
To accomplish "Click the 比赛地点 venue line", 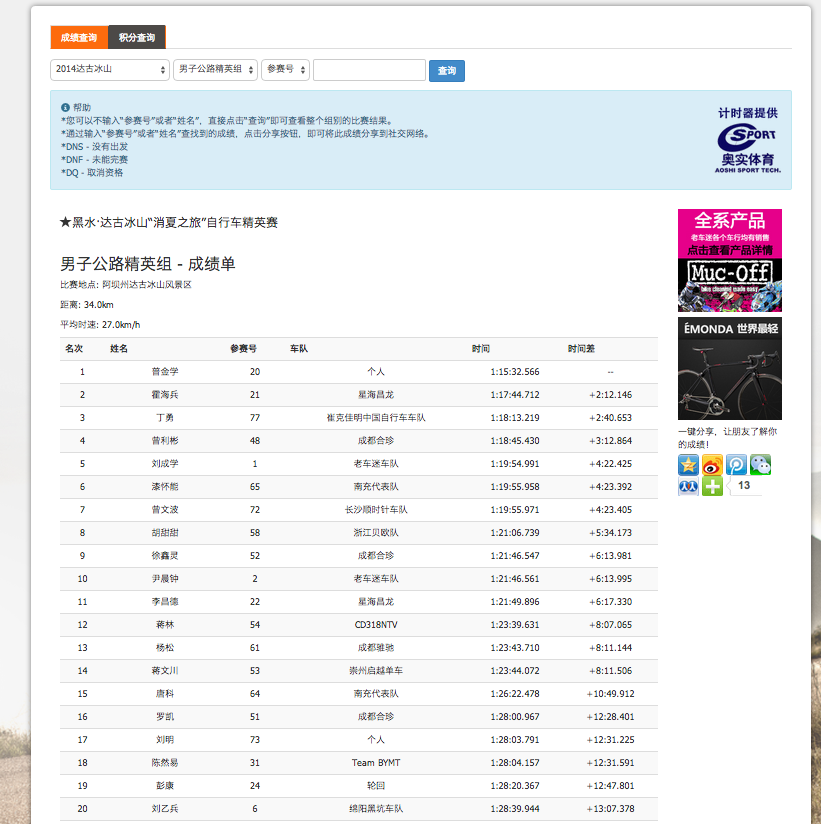I will pos(126,285).
